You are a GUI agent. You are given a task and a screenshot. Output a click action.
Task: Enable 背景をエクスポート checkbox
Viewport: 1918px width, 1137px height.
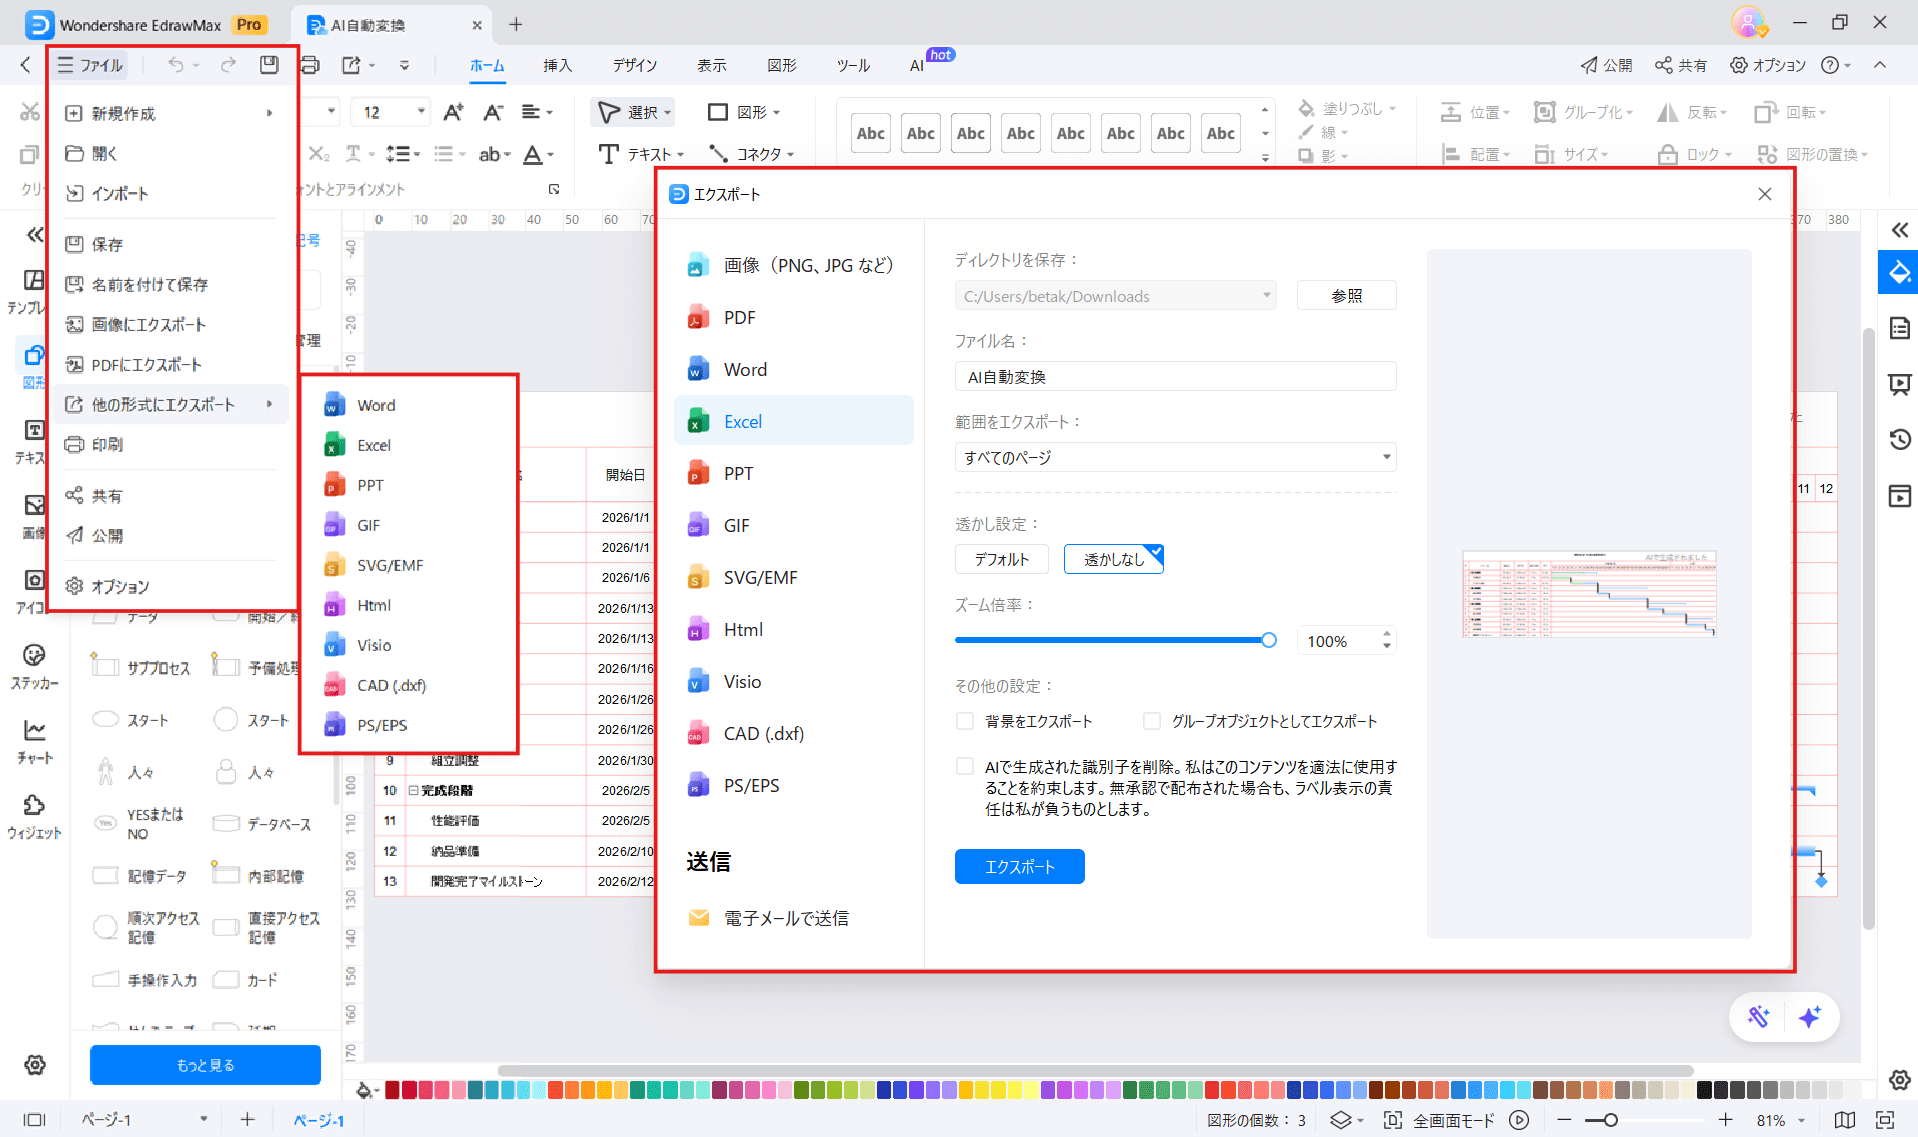coord(964,720)
